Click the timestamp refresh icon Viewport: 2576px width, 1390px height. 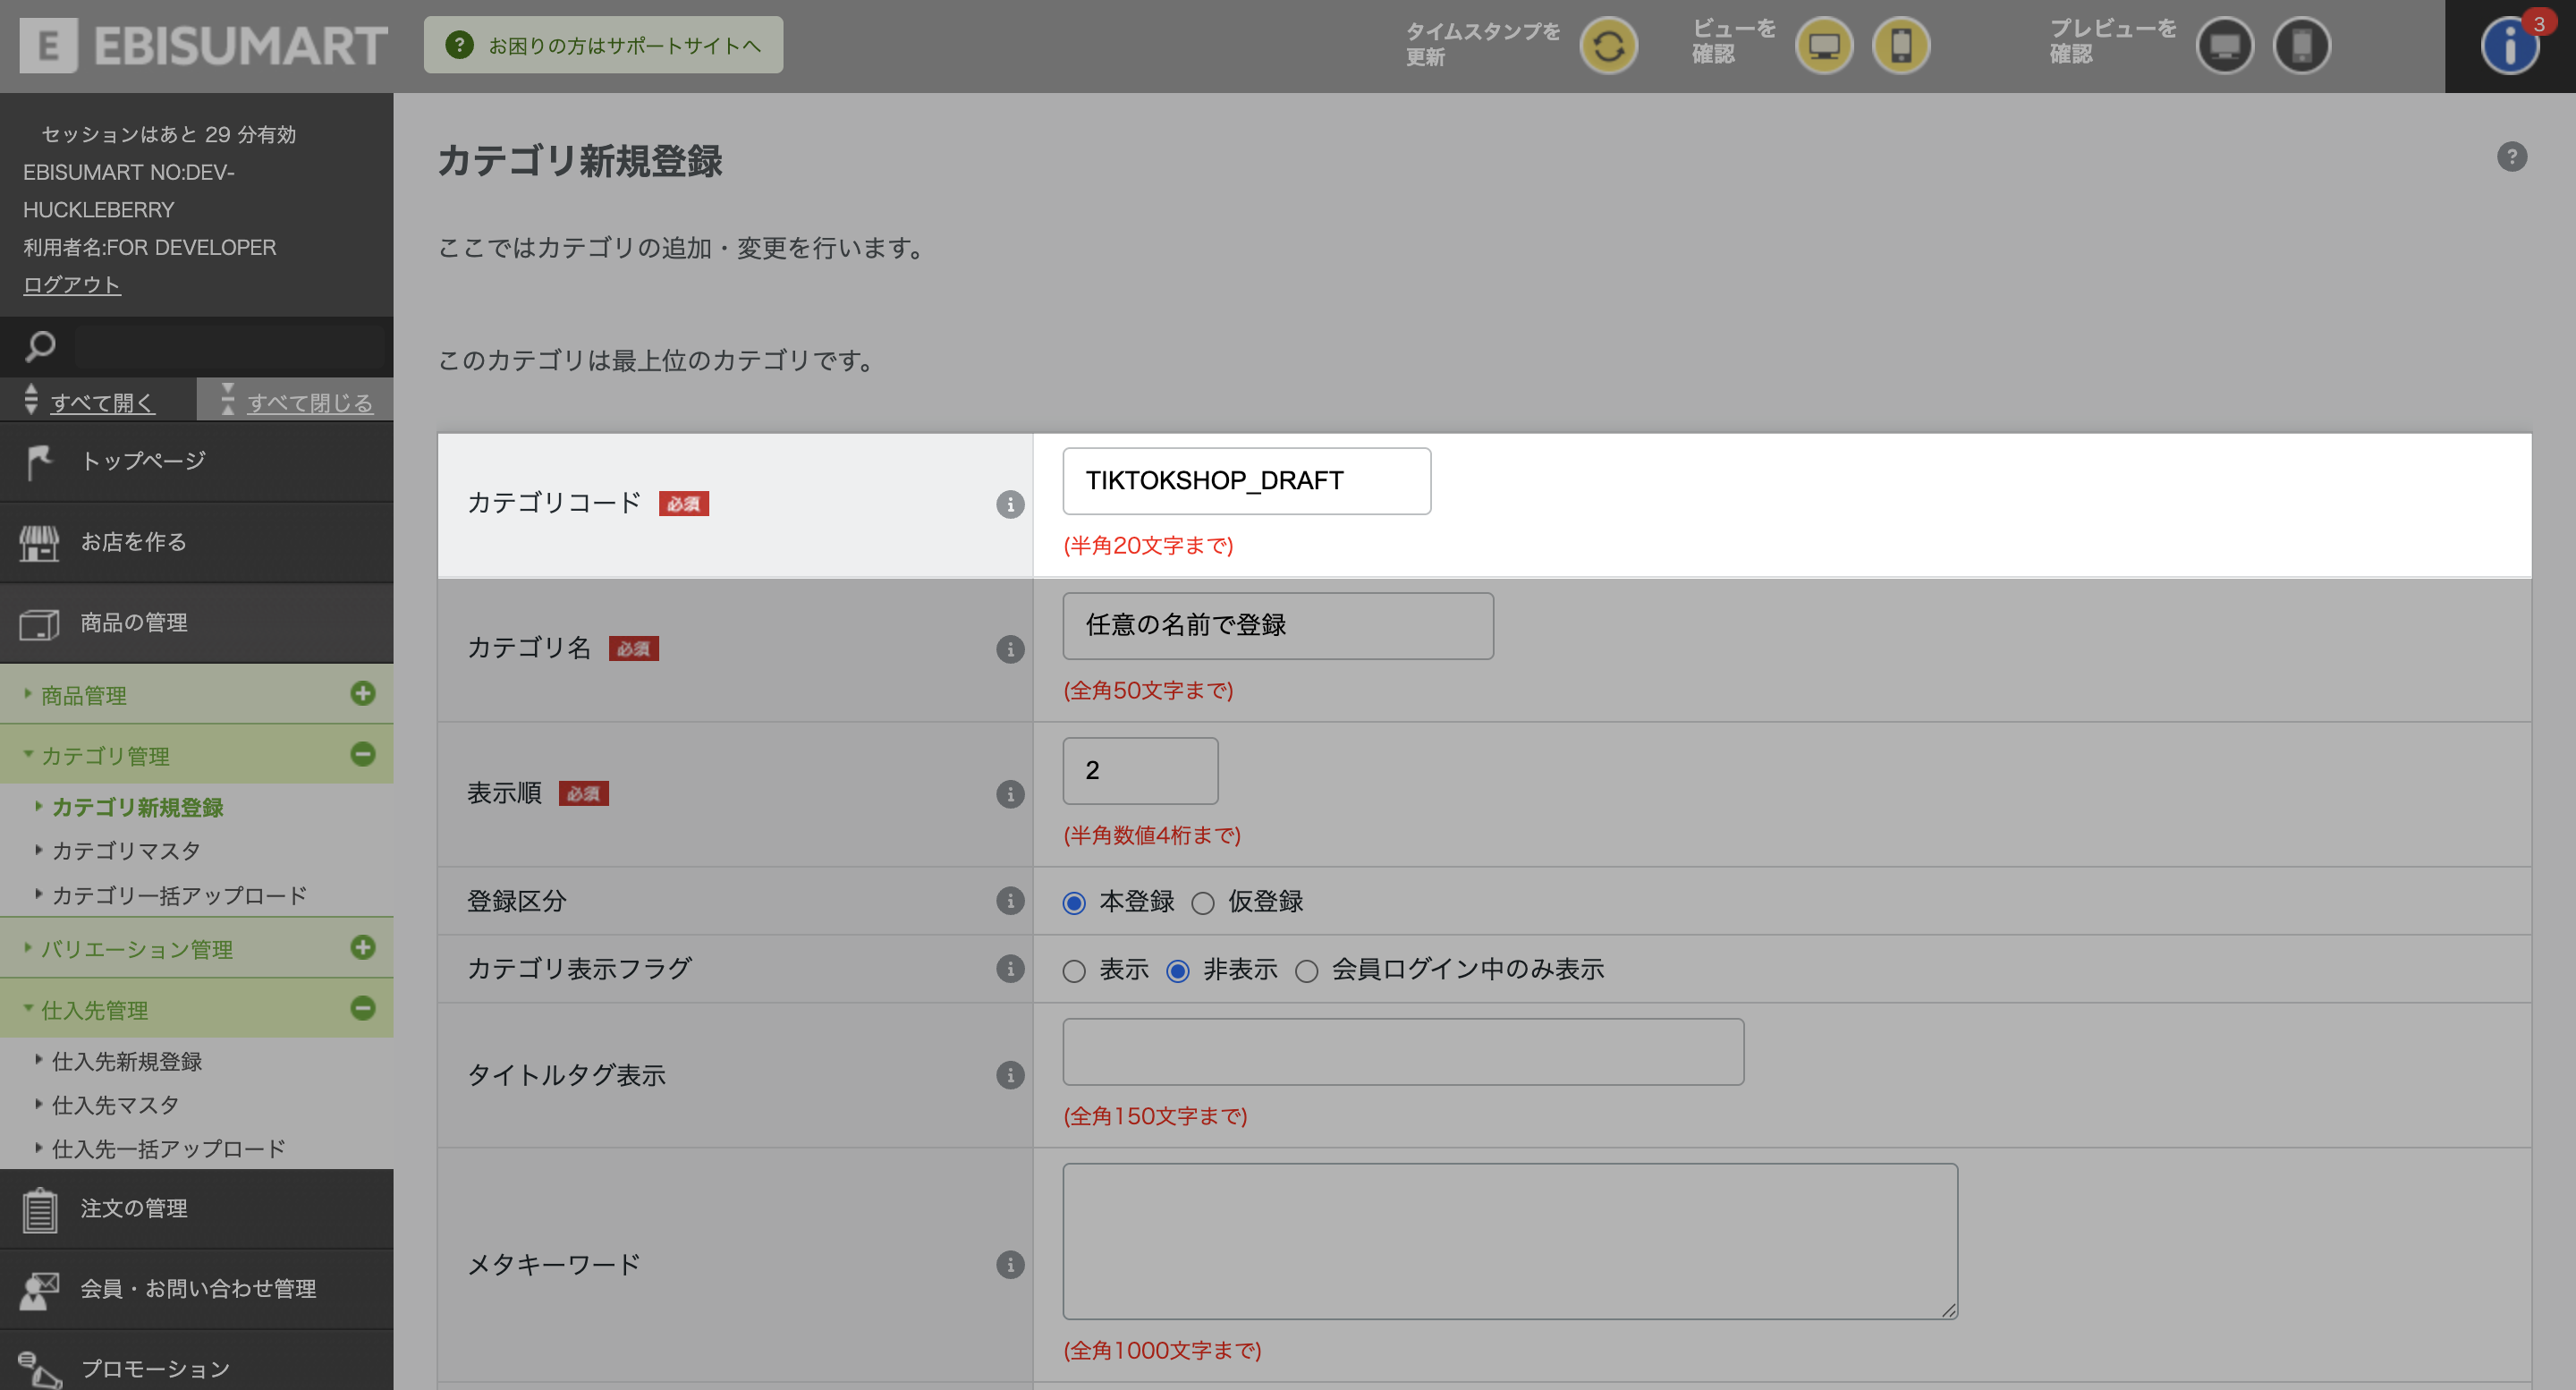[x=1608, y=46]
